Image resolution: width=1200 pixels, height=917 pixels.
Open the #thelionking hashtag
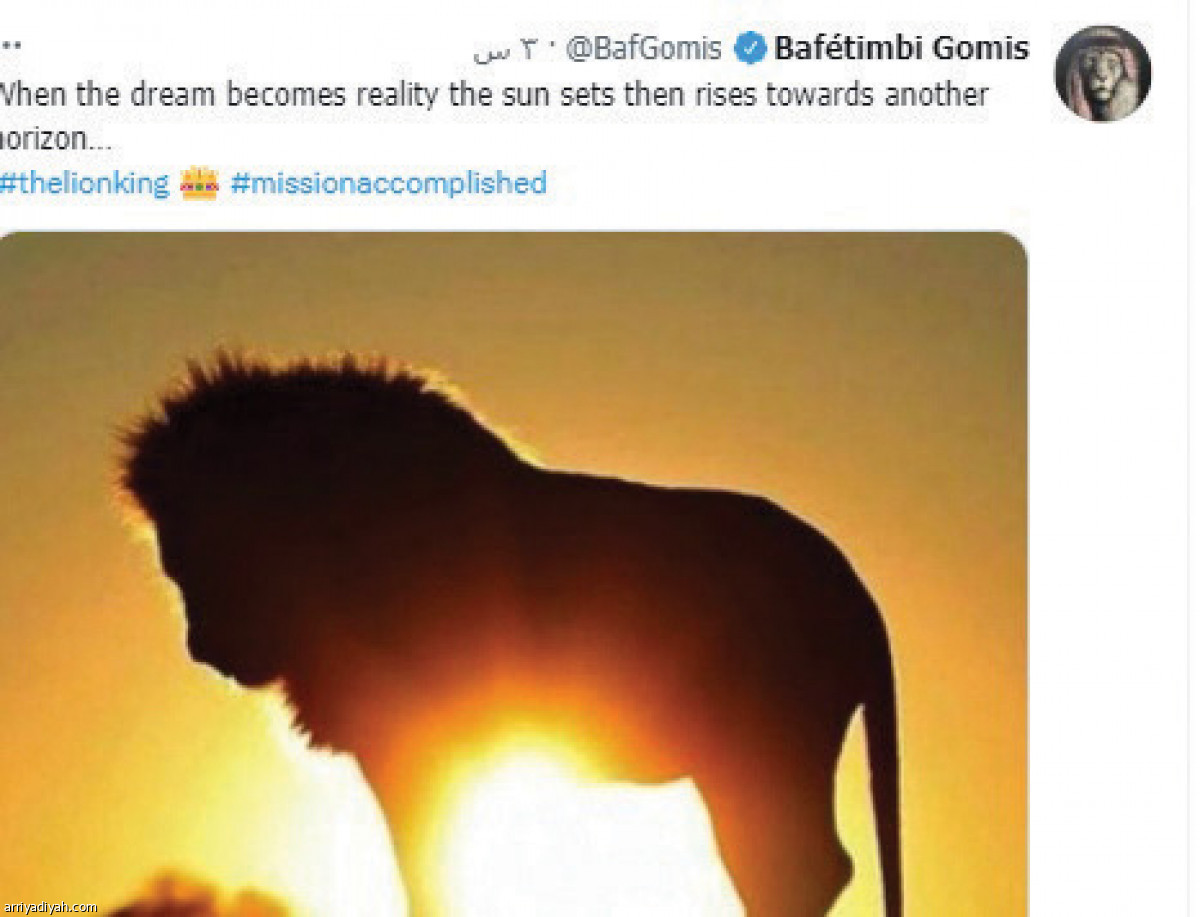pos(85,184)
